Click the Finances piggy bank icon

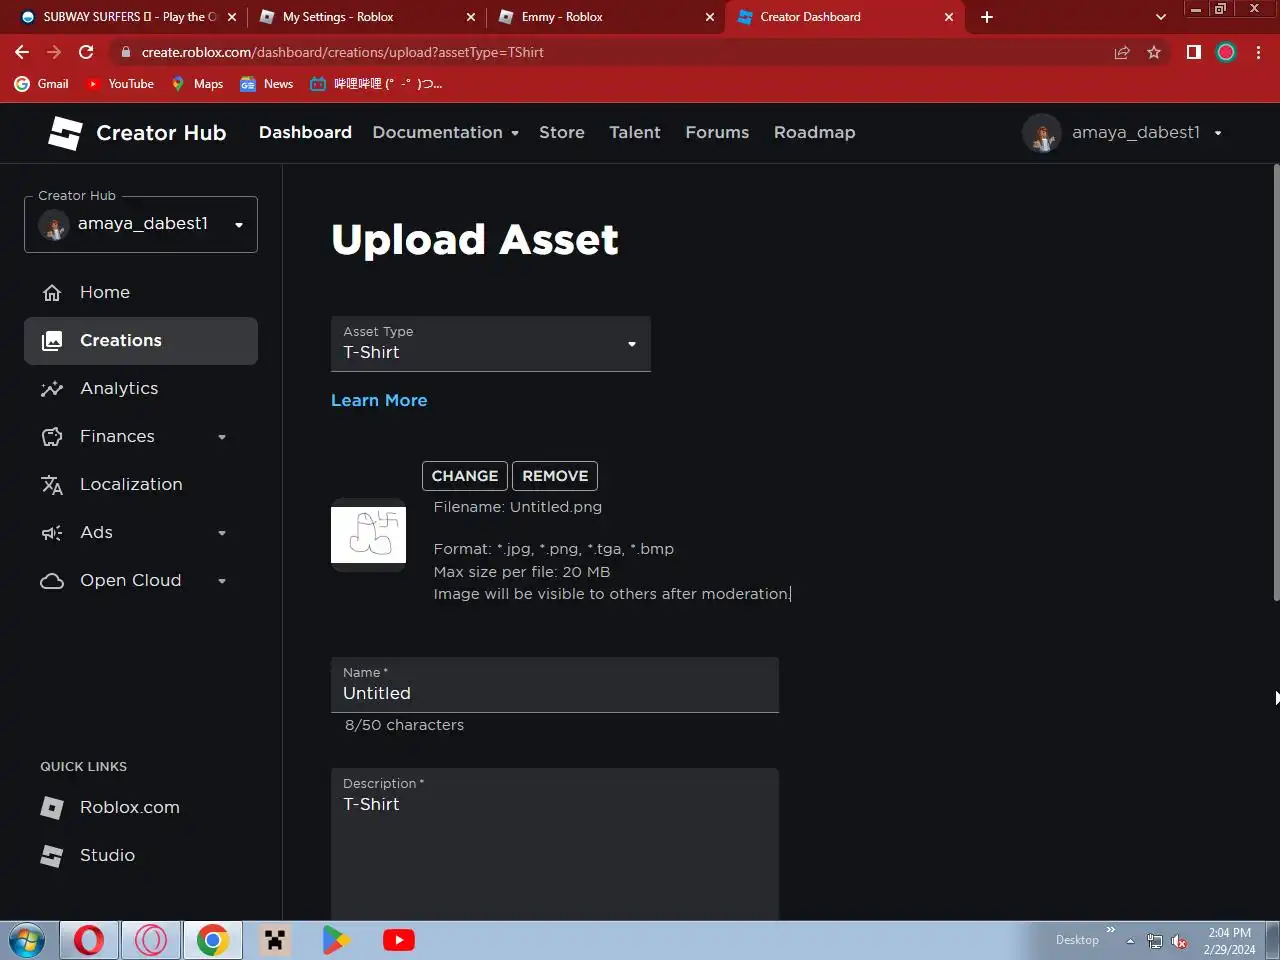coord(52,437)
